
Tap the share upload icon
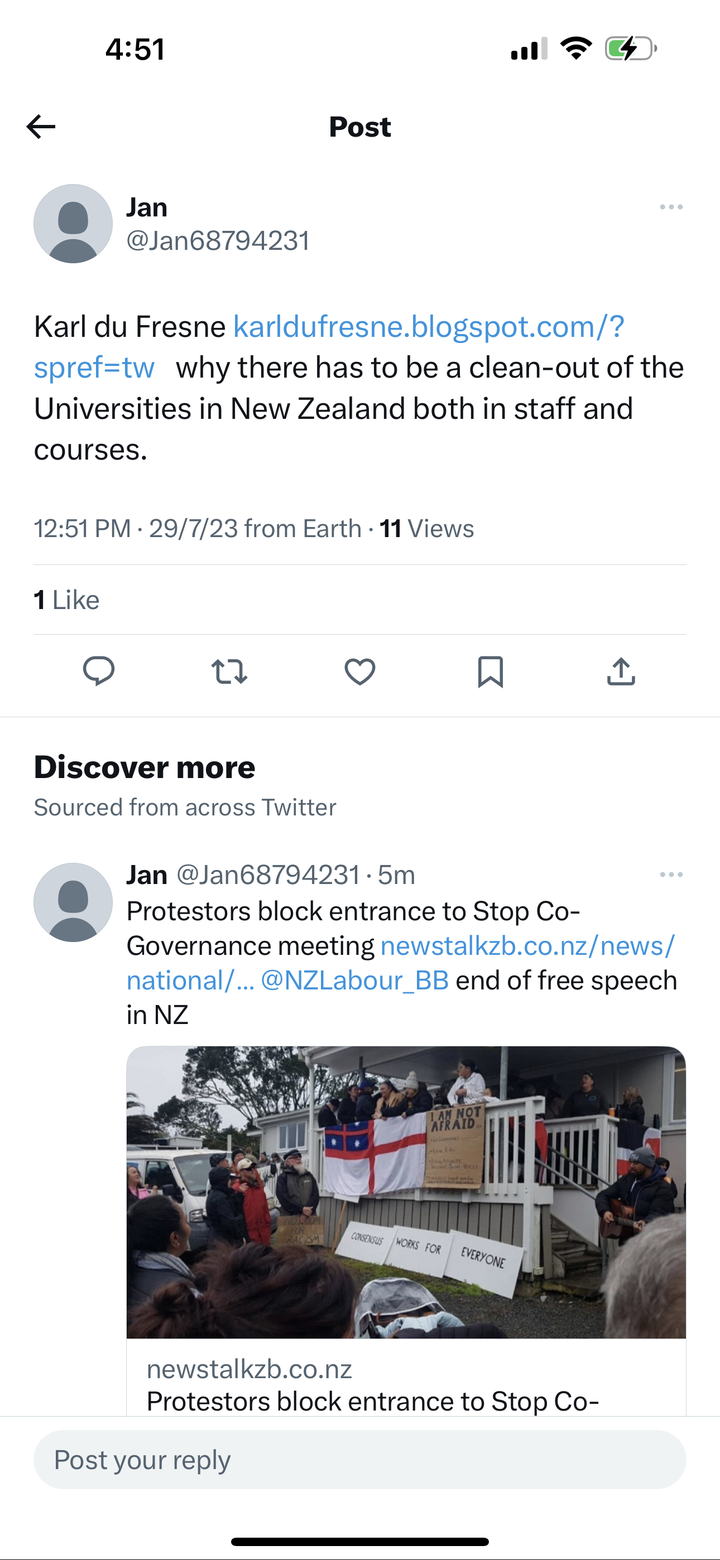click(620, 672)
